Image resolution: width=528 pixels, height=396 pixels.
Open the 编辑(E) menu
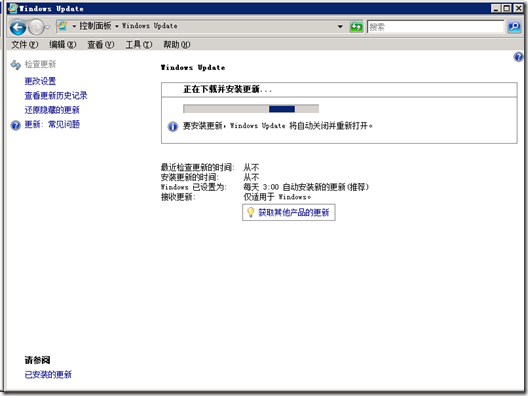coord(63,44)
